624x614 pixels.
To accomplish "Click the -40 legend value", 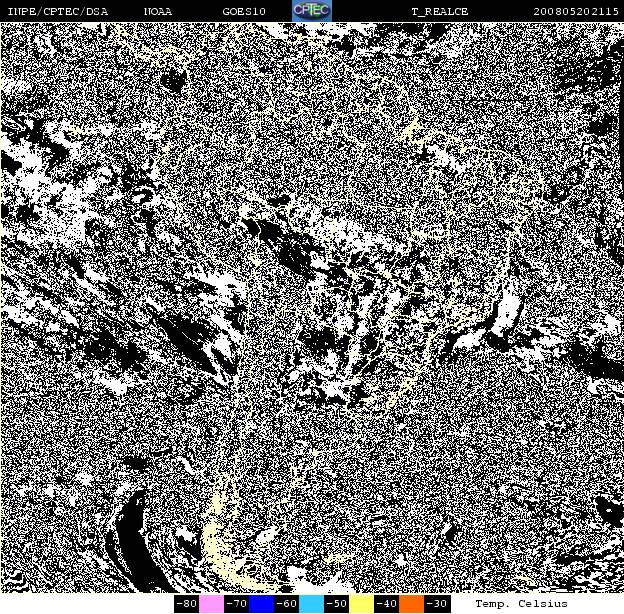I will click(386, 604).
